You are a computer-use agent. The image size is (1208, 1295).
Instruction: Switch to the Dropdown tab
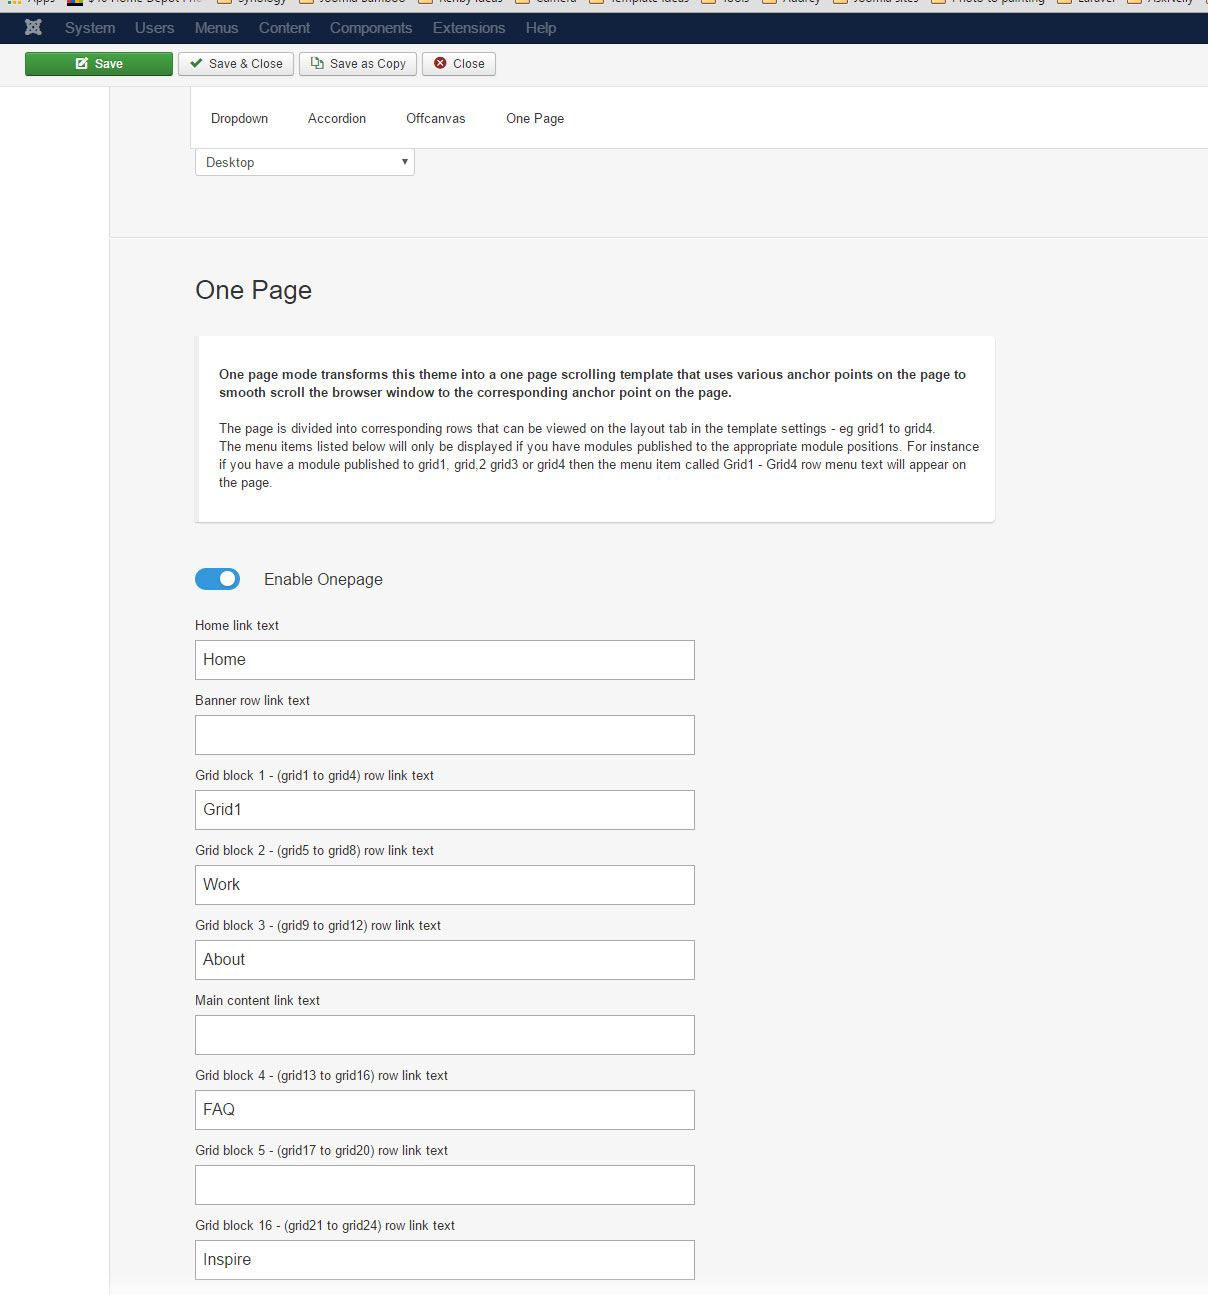239,118
